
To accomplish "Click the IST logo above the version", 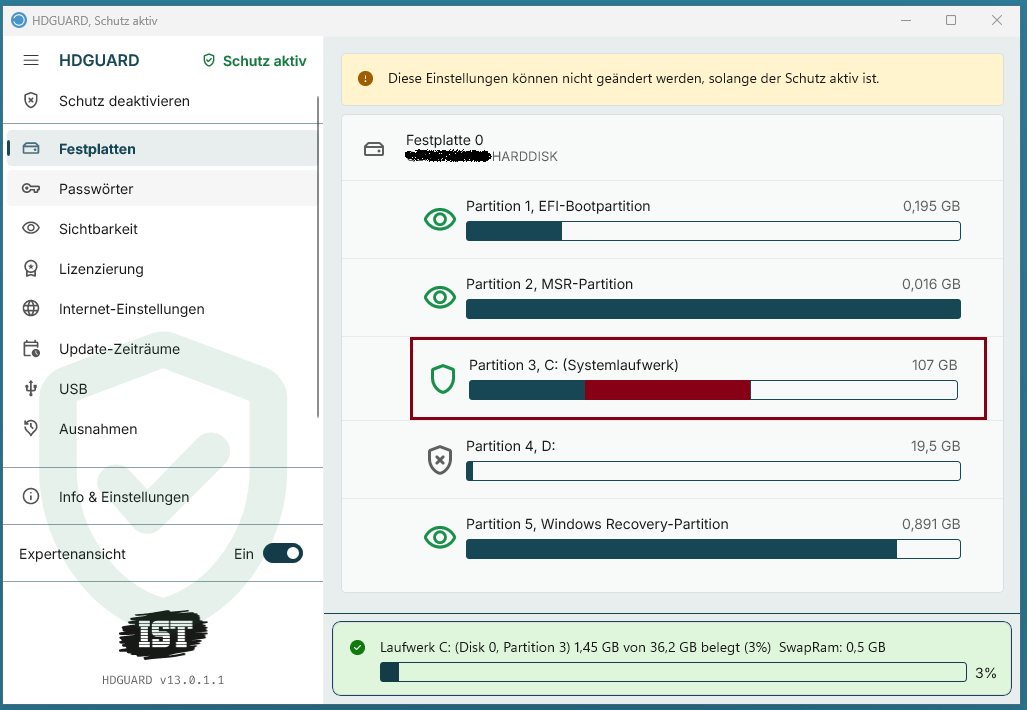I will tap(163, 634).
